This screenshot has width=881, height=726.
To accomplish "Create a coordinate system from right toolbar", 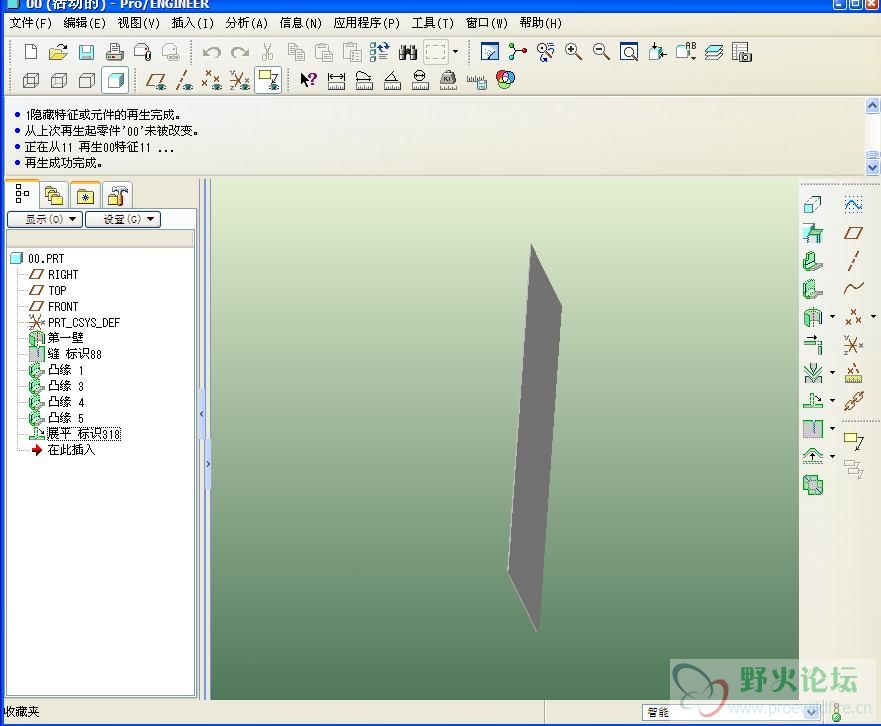I will (x=853, y=344).
